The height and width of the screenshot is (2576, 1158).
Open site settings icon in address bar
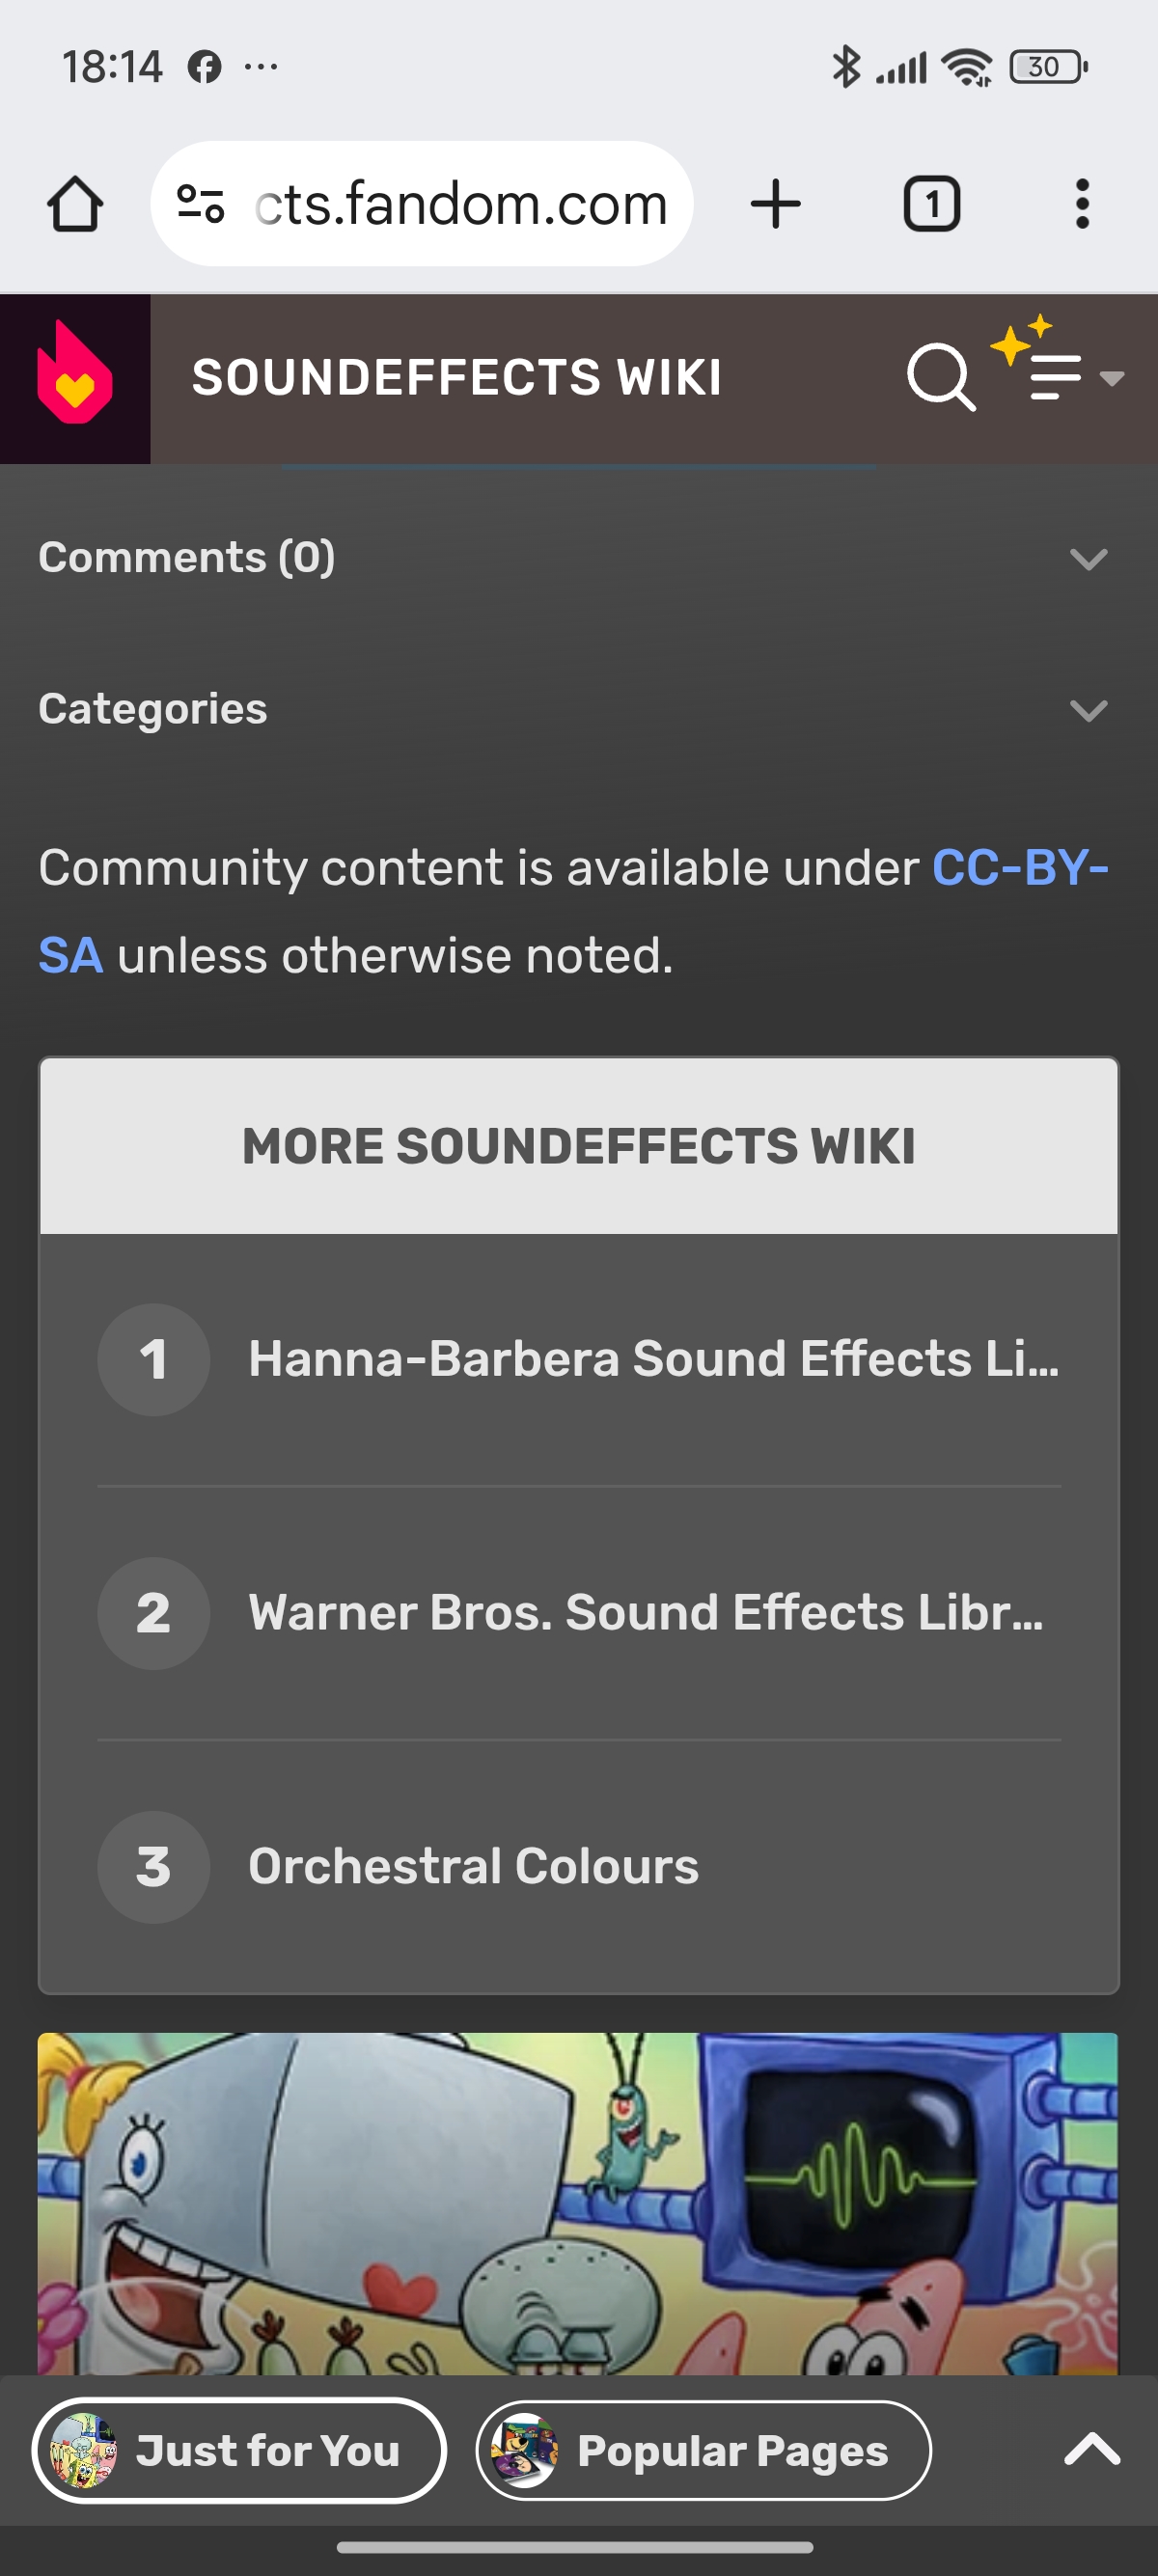200,205
